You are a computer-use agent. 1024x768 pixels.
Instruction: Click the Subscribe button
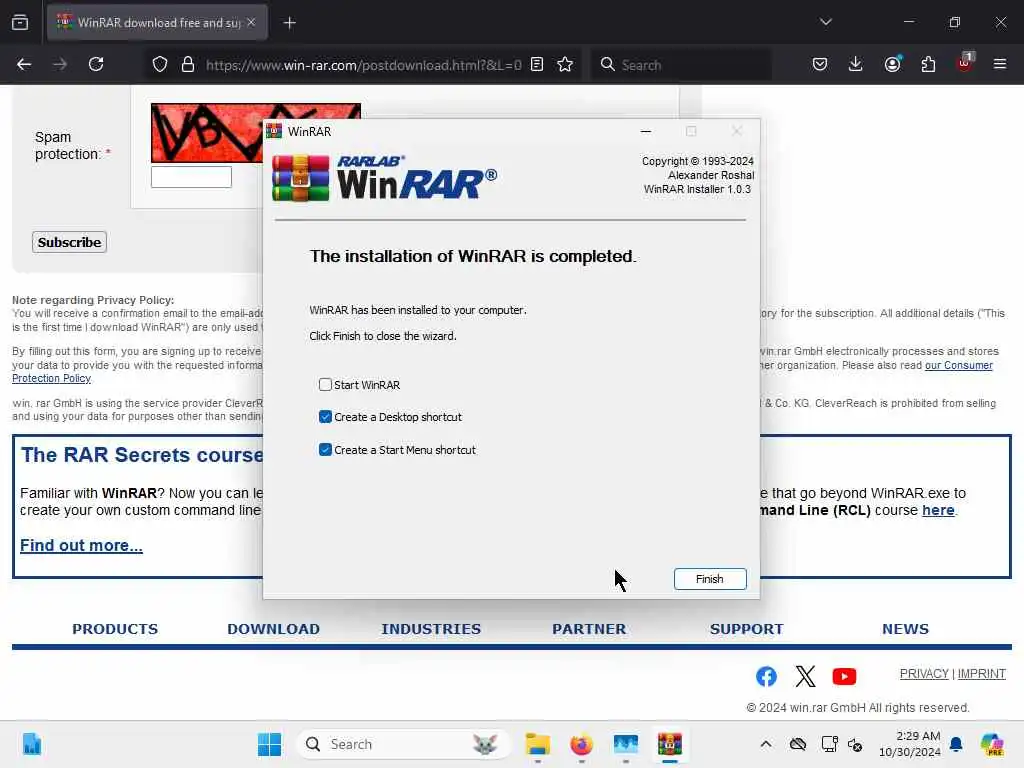69,242
